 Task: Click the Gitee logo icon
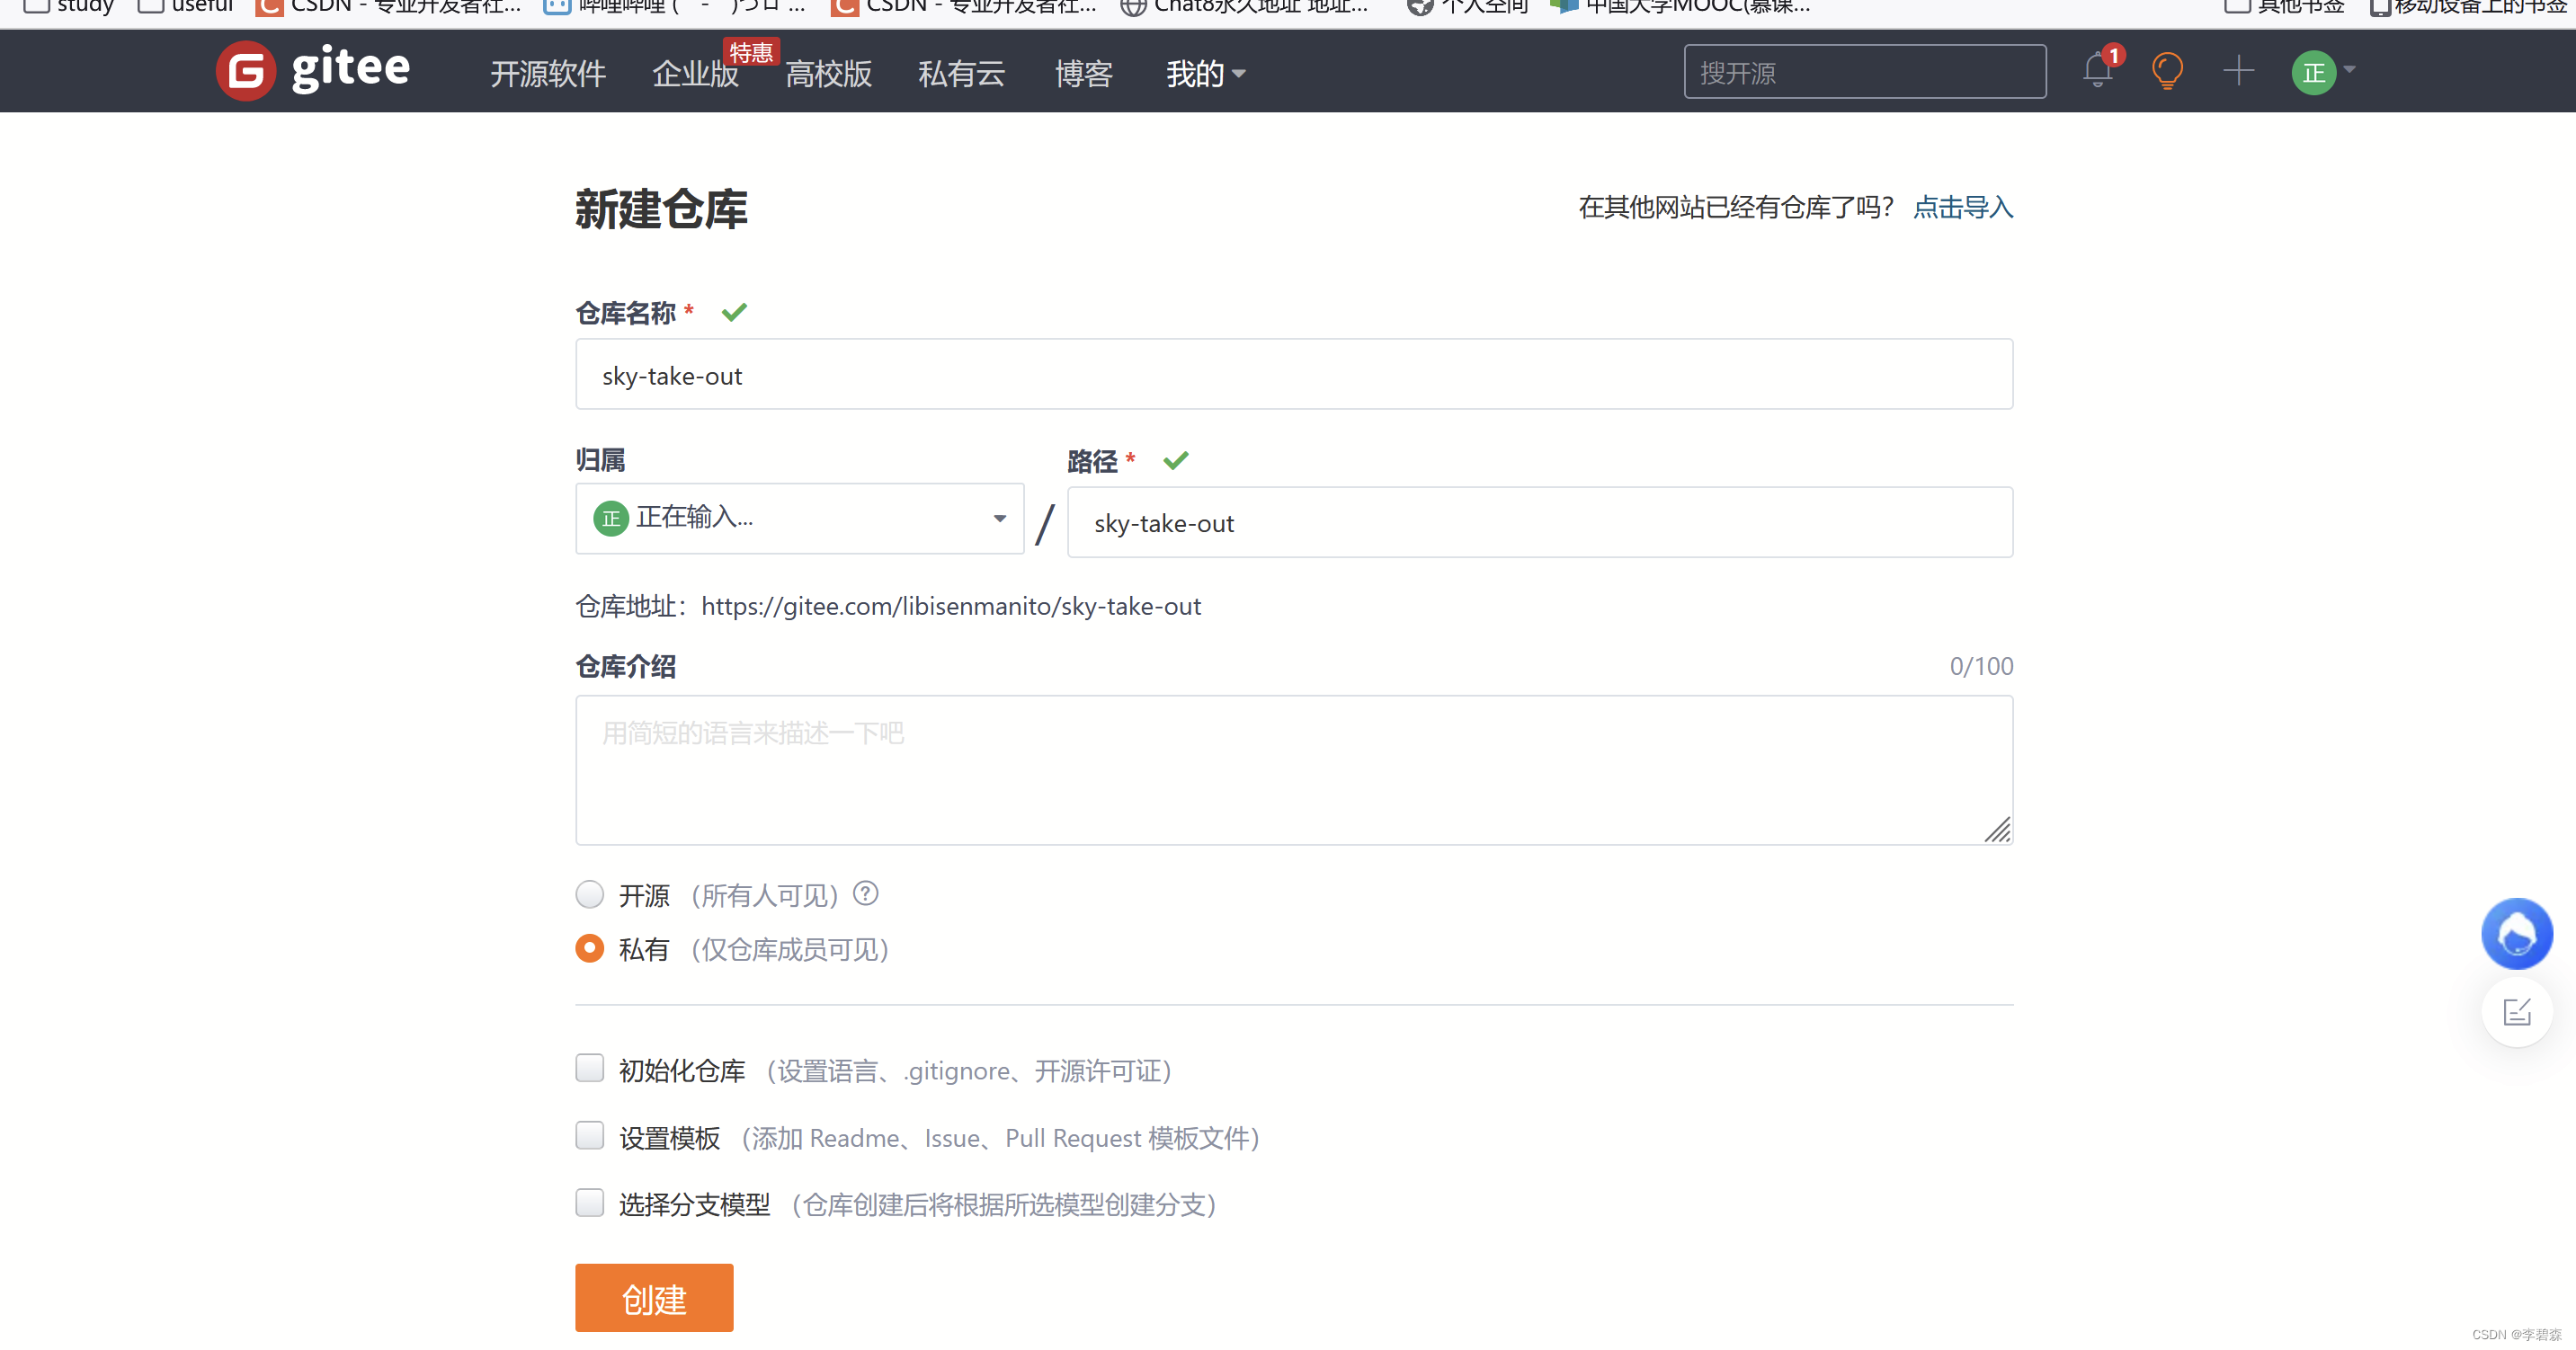point(246,71)
